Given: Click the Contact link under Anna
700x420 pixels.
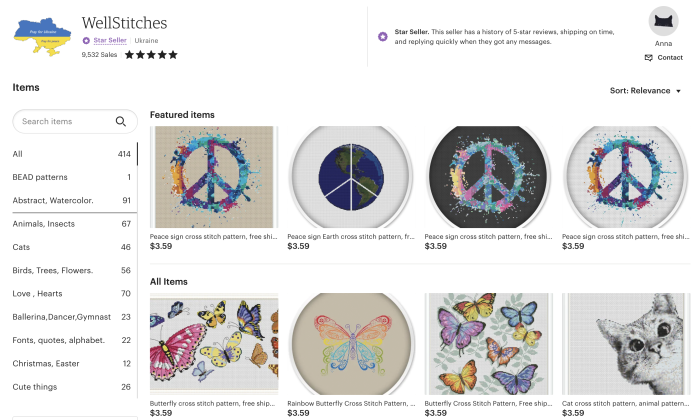Looking at the screenshot, I should click(x=670, y=58).
